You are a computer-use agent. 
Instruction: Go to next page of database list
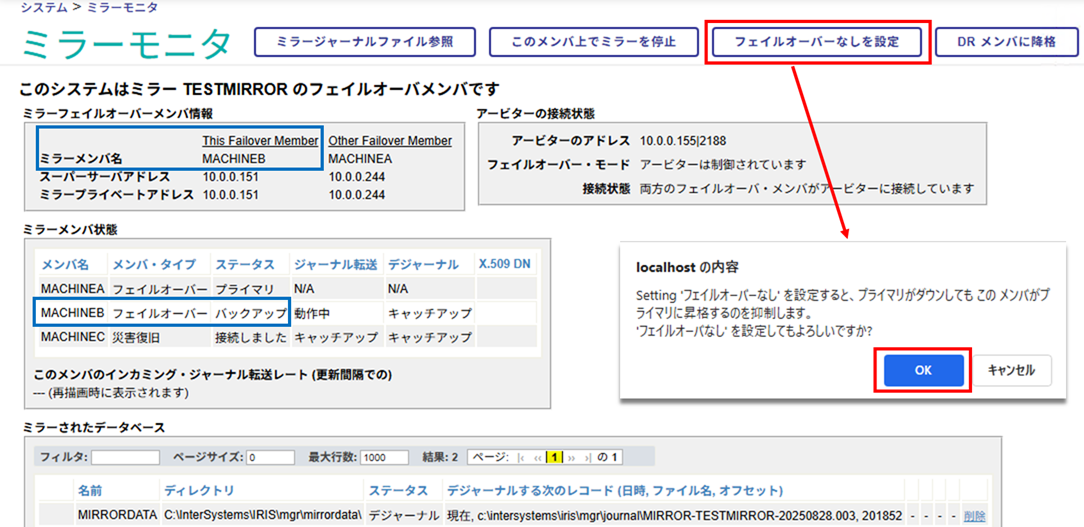(572, 457)
